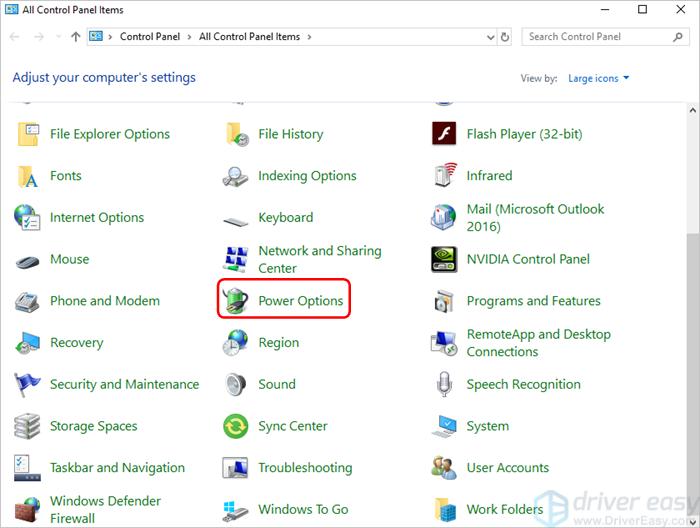Open File Explorer Options icon
The height and width of the screenshot is (528, 700).
point(28,134)
